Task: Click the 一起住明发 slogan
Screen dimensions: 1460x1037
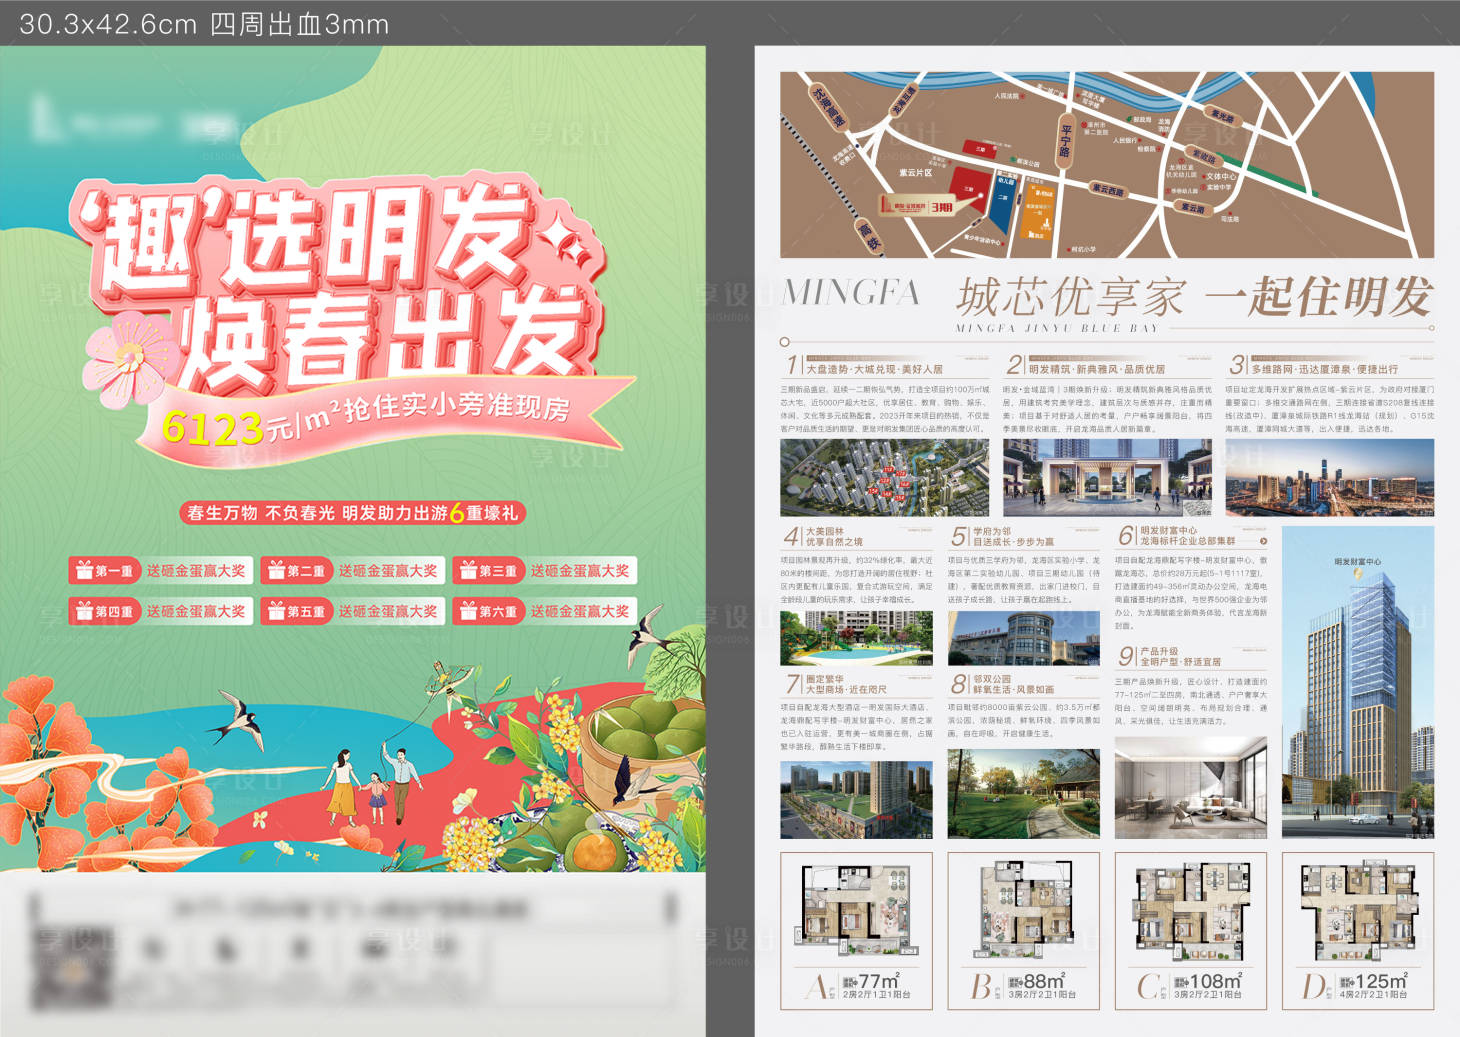Action: pos(1318,297)
